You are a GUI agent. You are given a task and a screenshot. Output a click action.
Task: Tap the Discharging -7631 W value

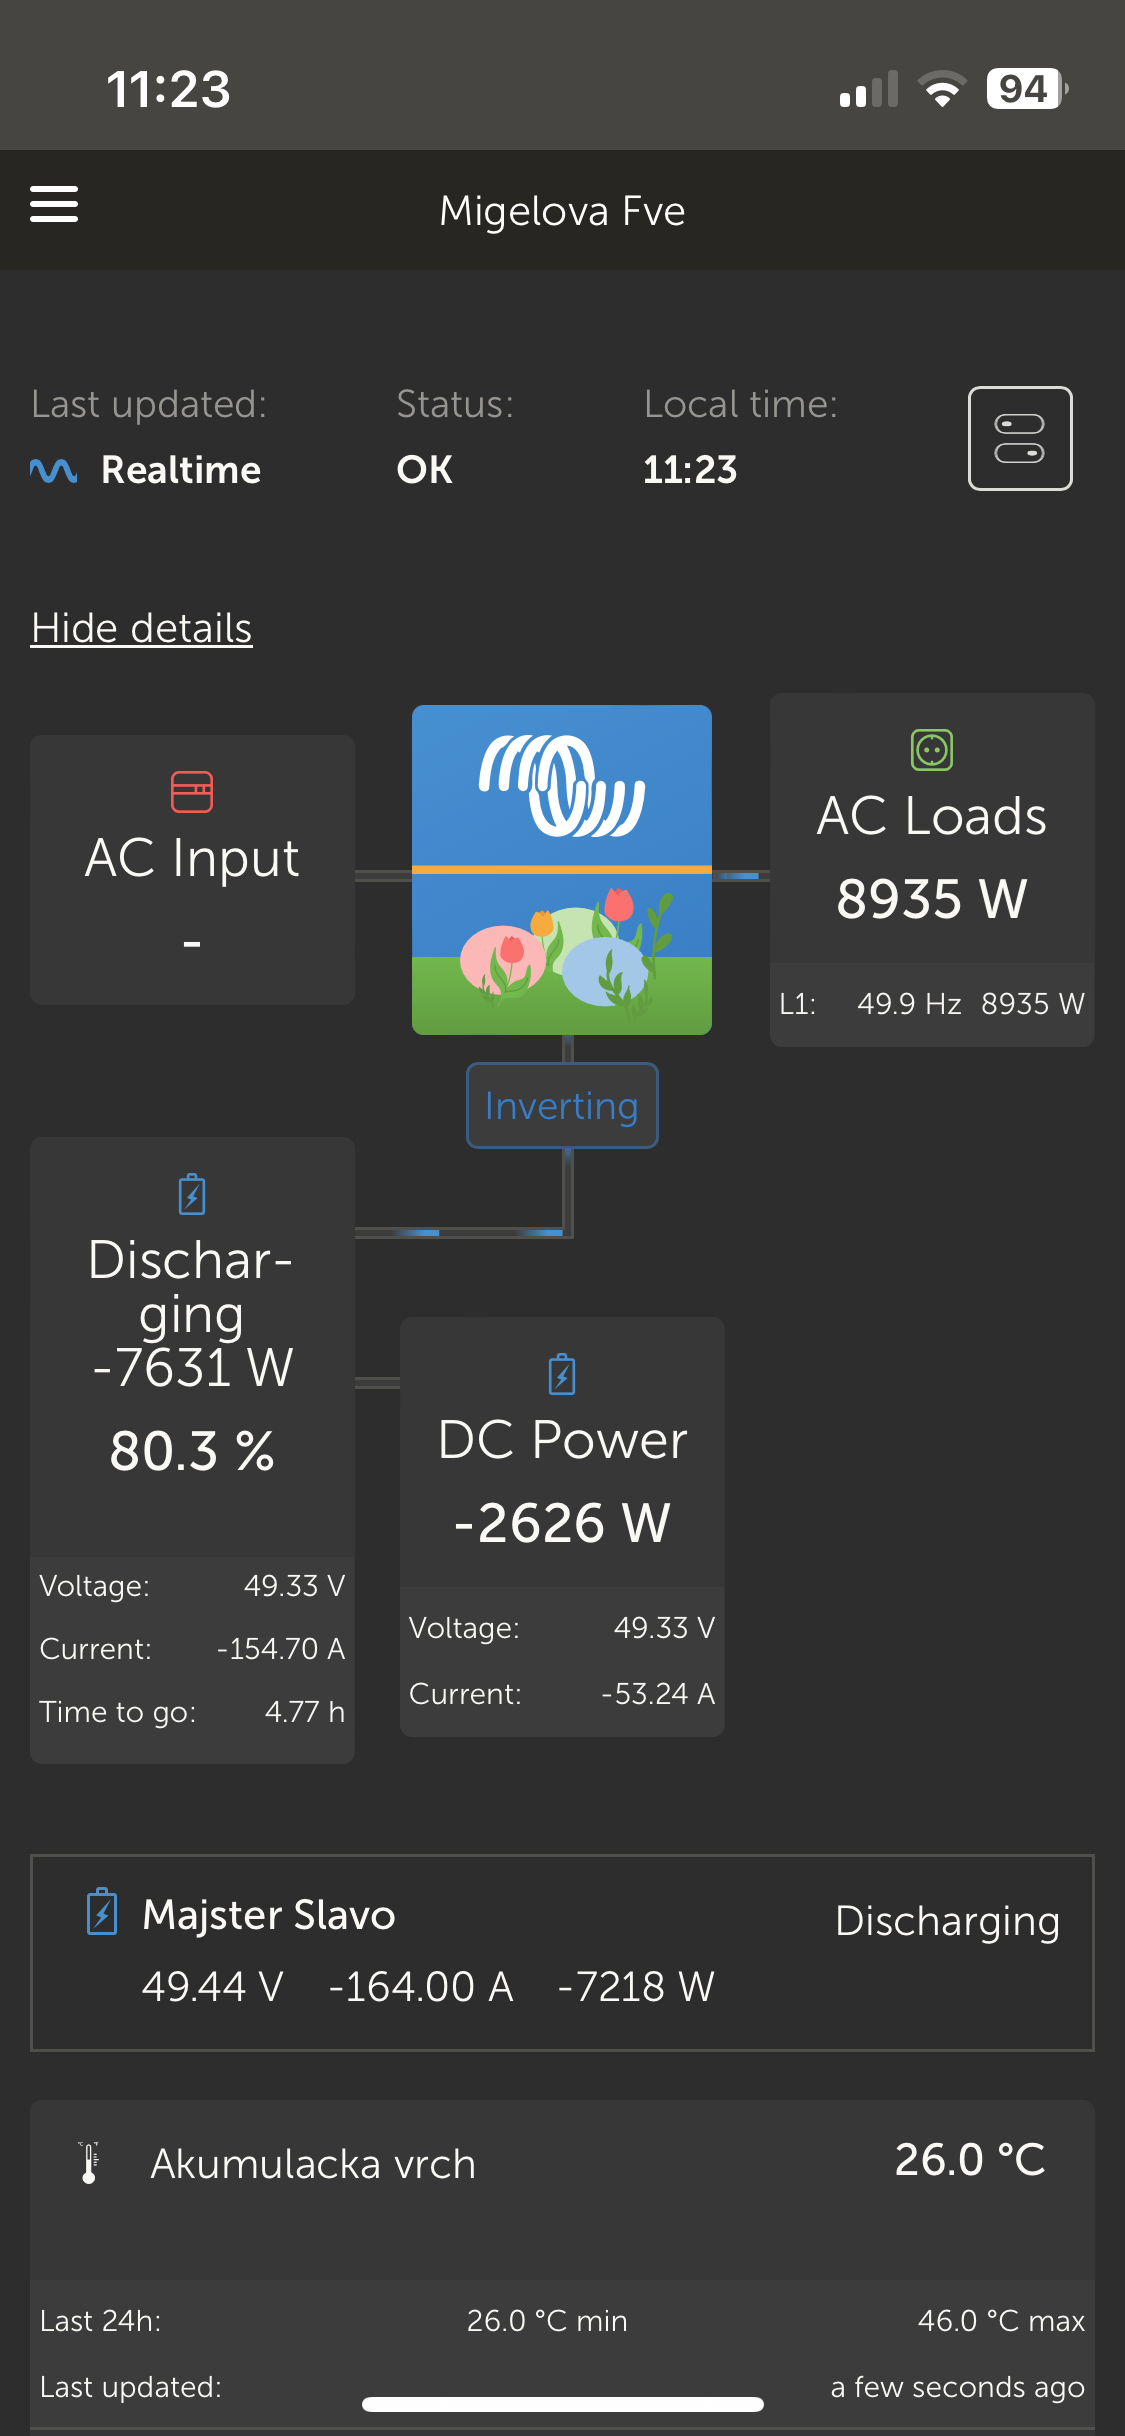point(192,1367)
